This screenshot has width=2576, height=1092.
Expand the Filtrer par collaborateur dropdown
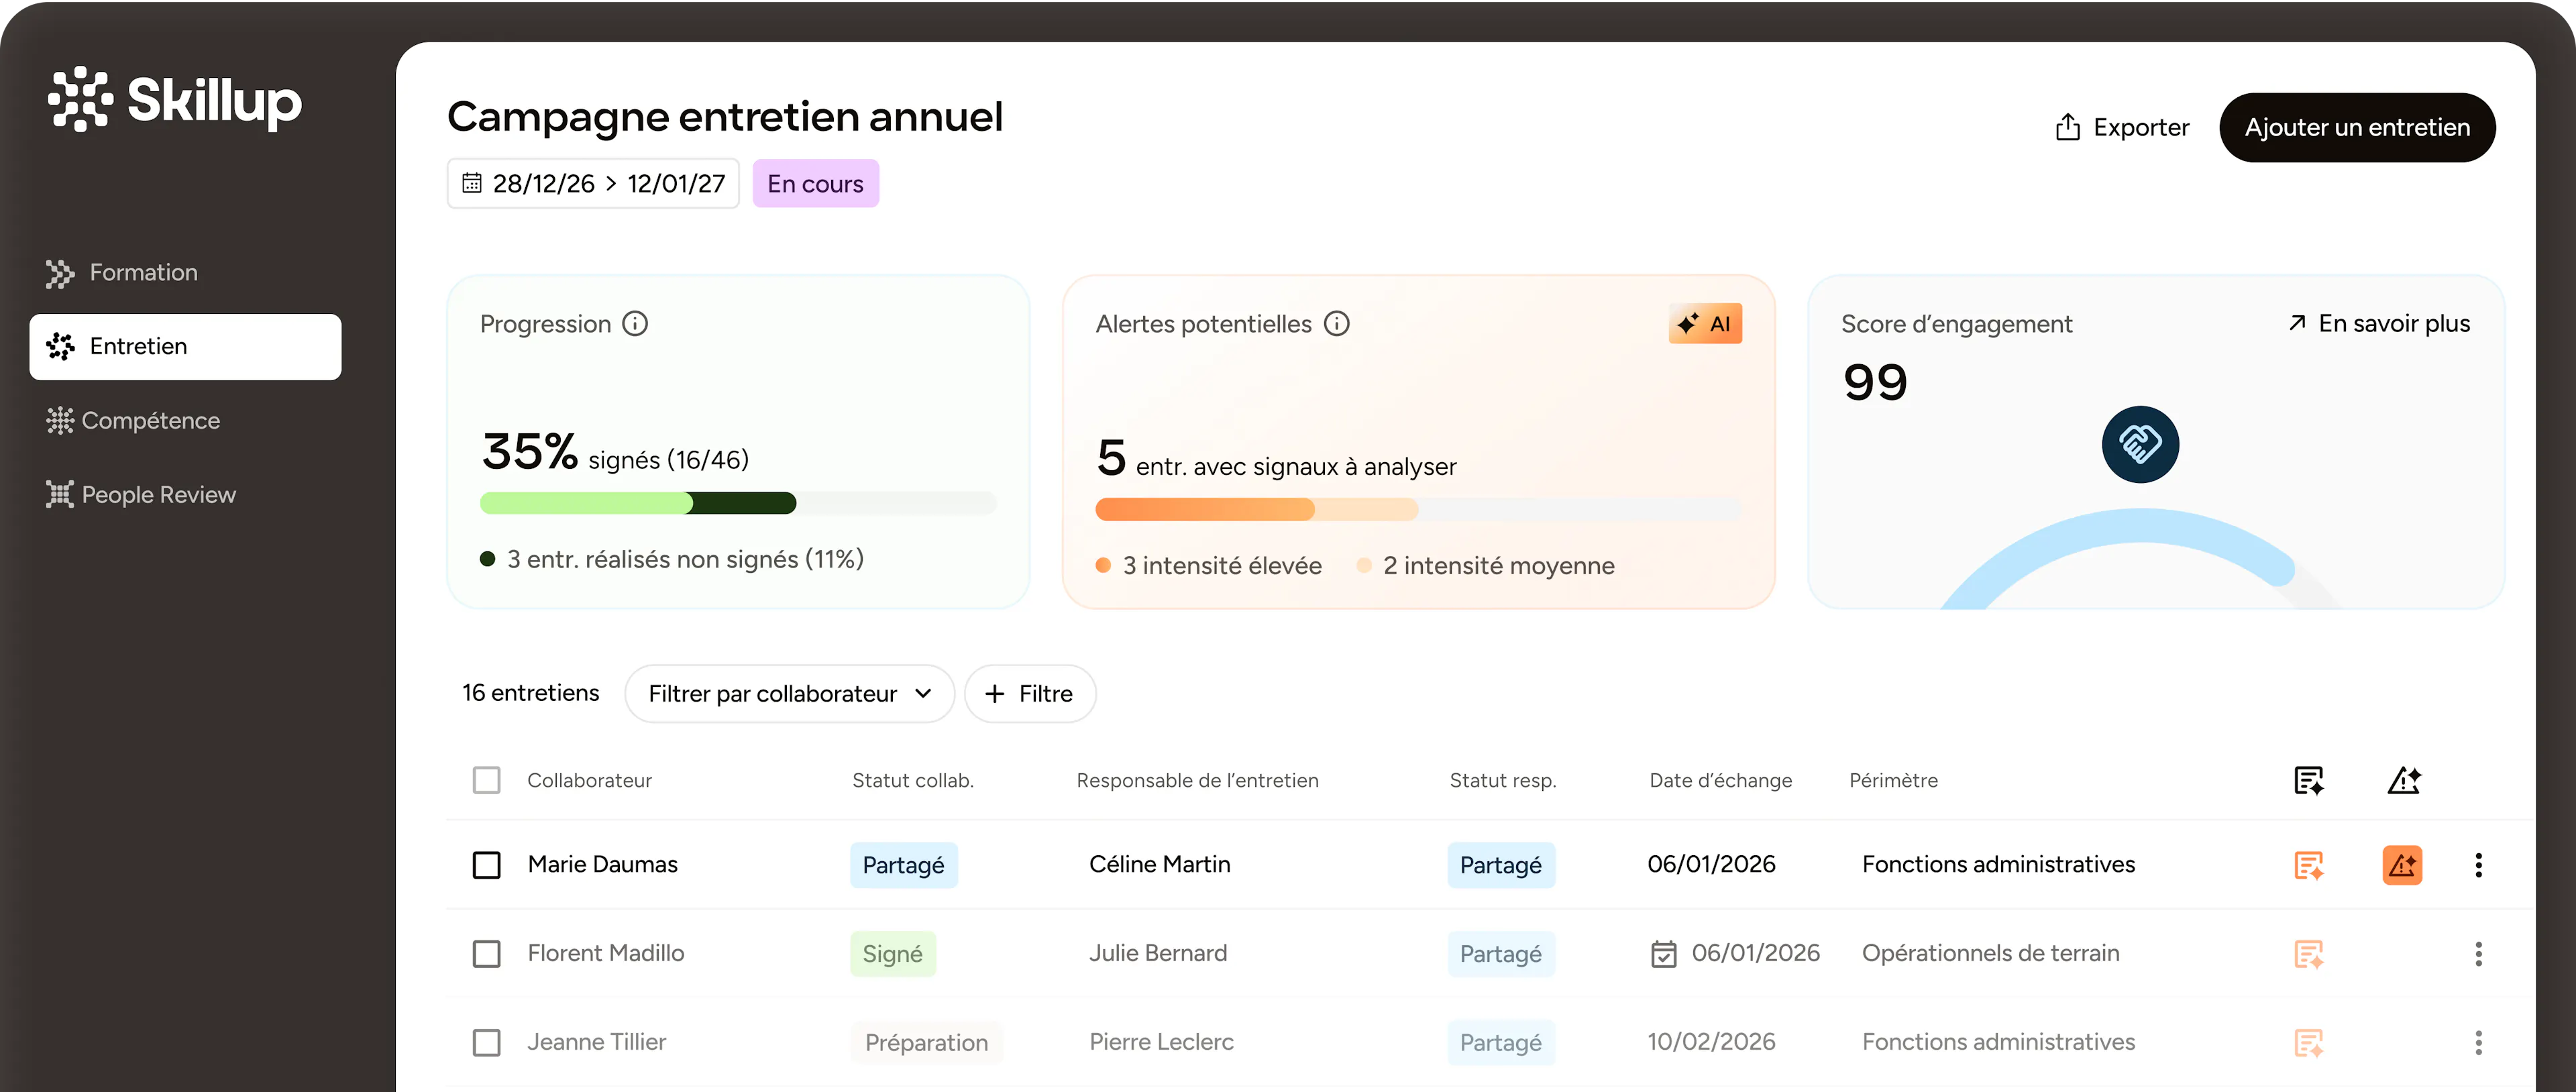coord(789,694)
